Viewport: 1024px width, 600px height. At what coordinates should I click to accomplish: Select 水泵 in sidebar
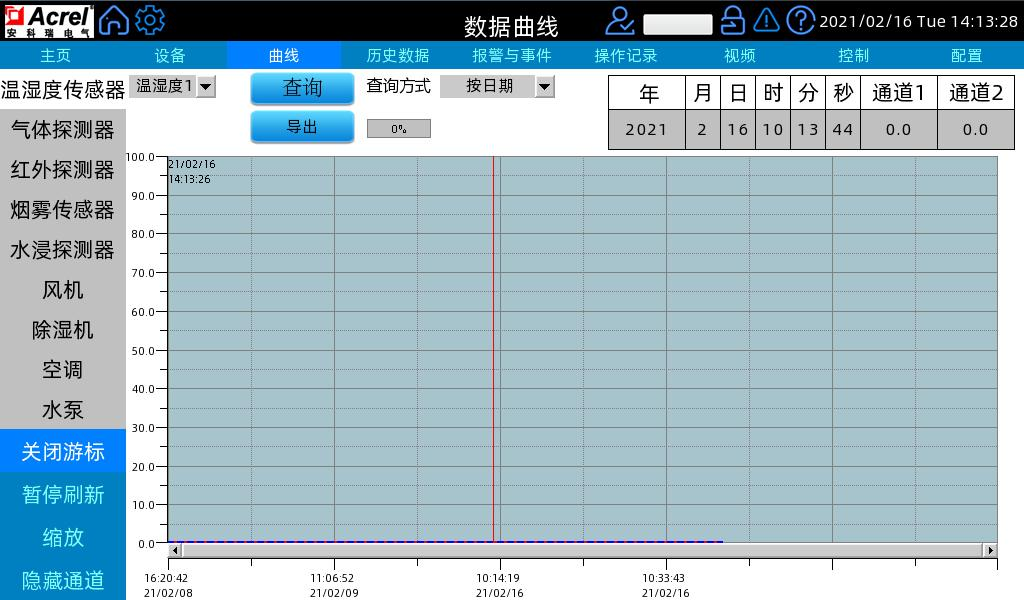[x=63, y=410]
